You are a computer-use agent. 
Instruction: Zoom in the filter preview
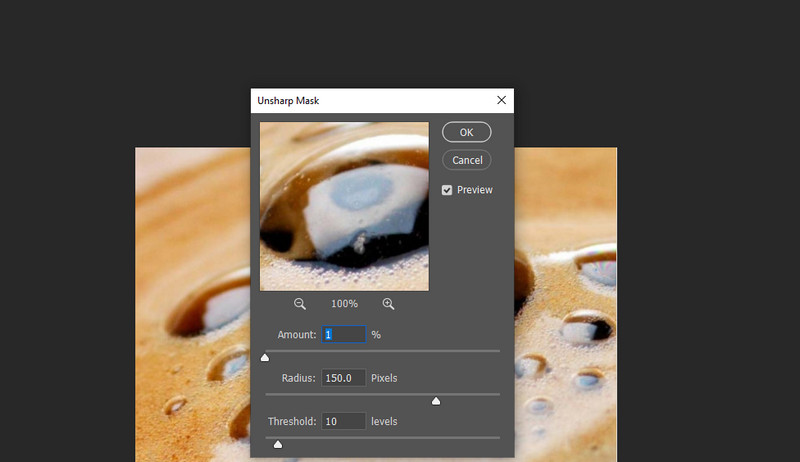388,304
